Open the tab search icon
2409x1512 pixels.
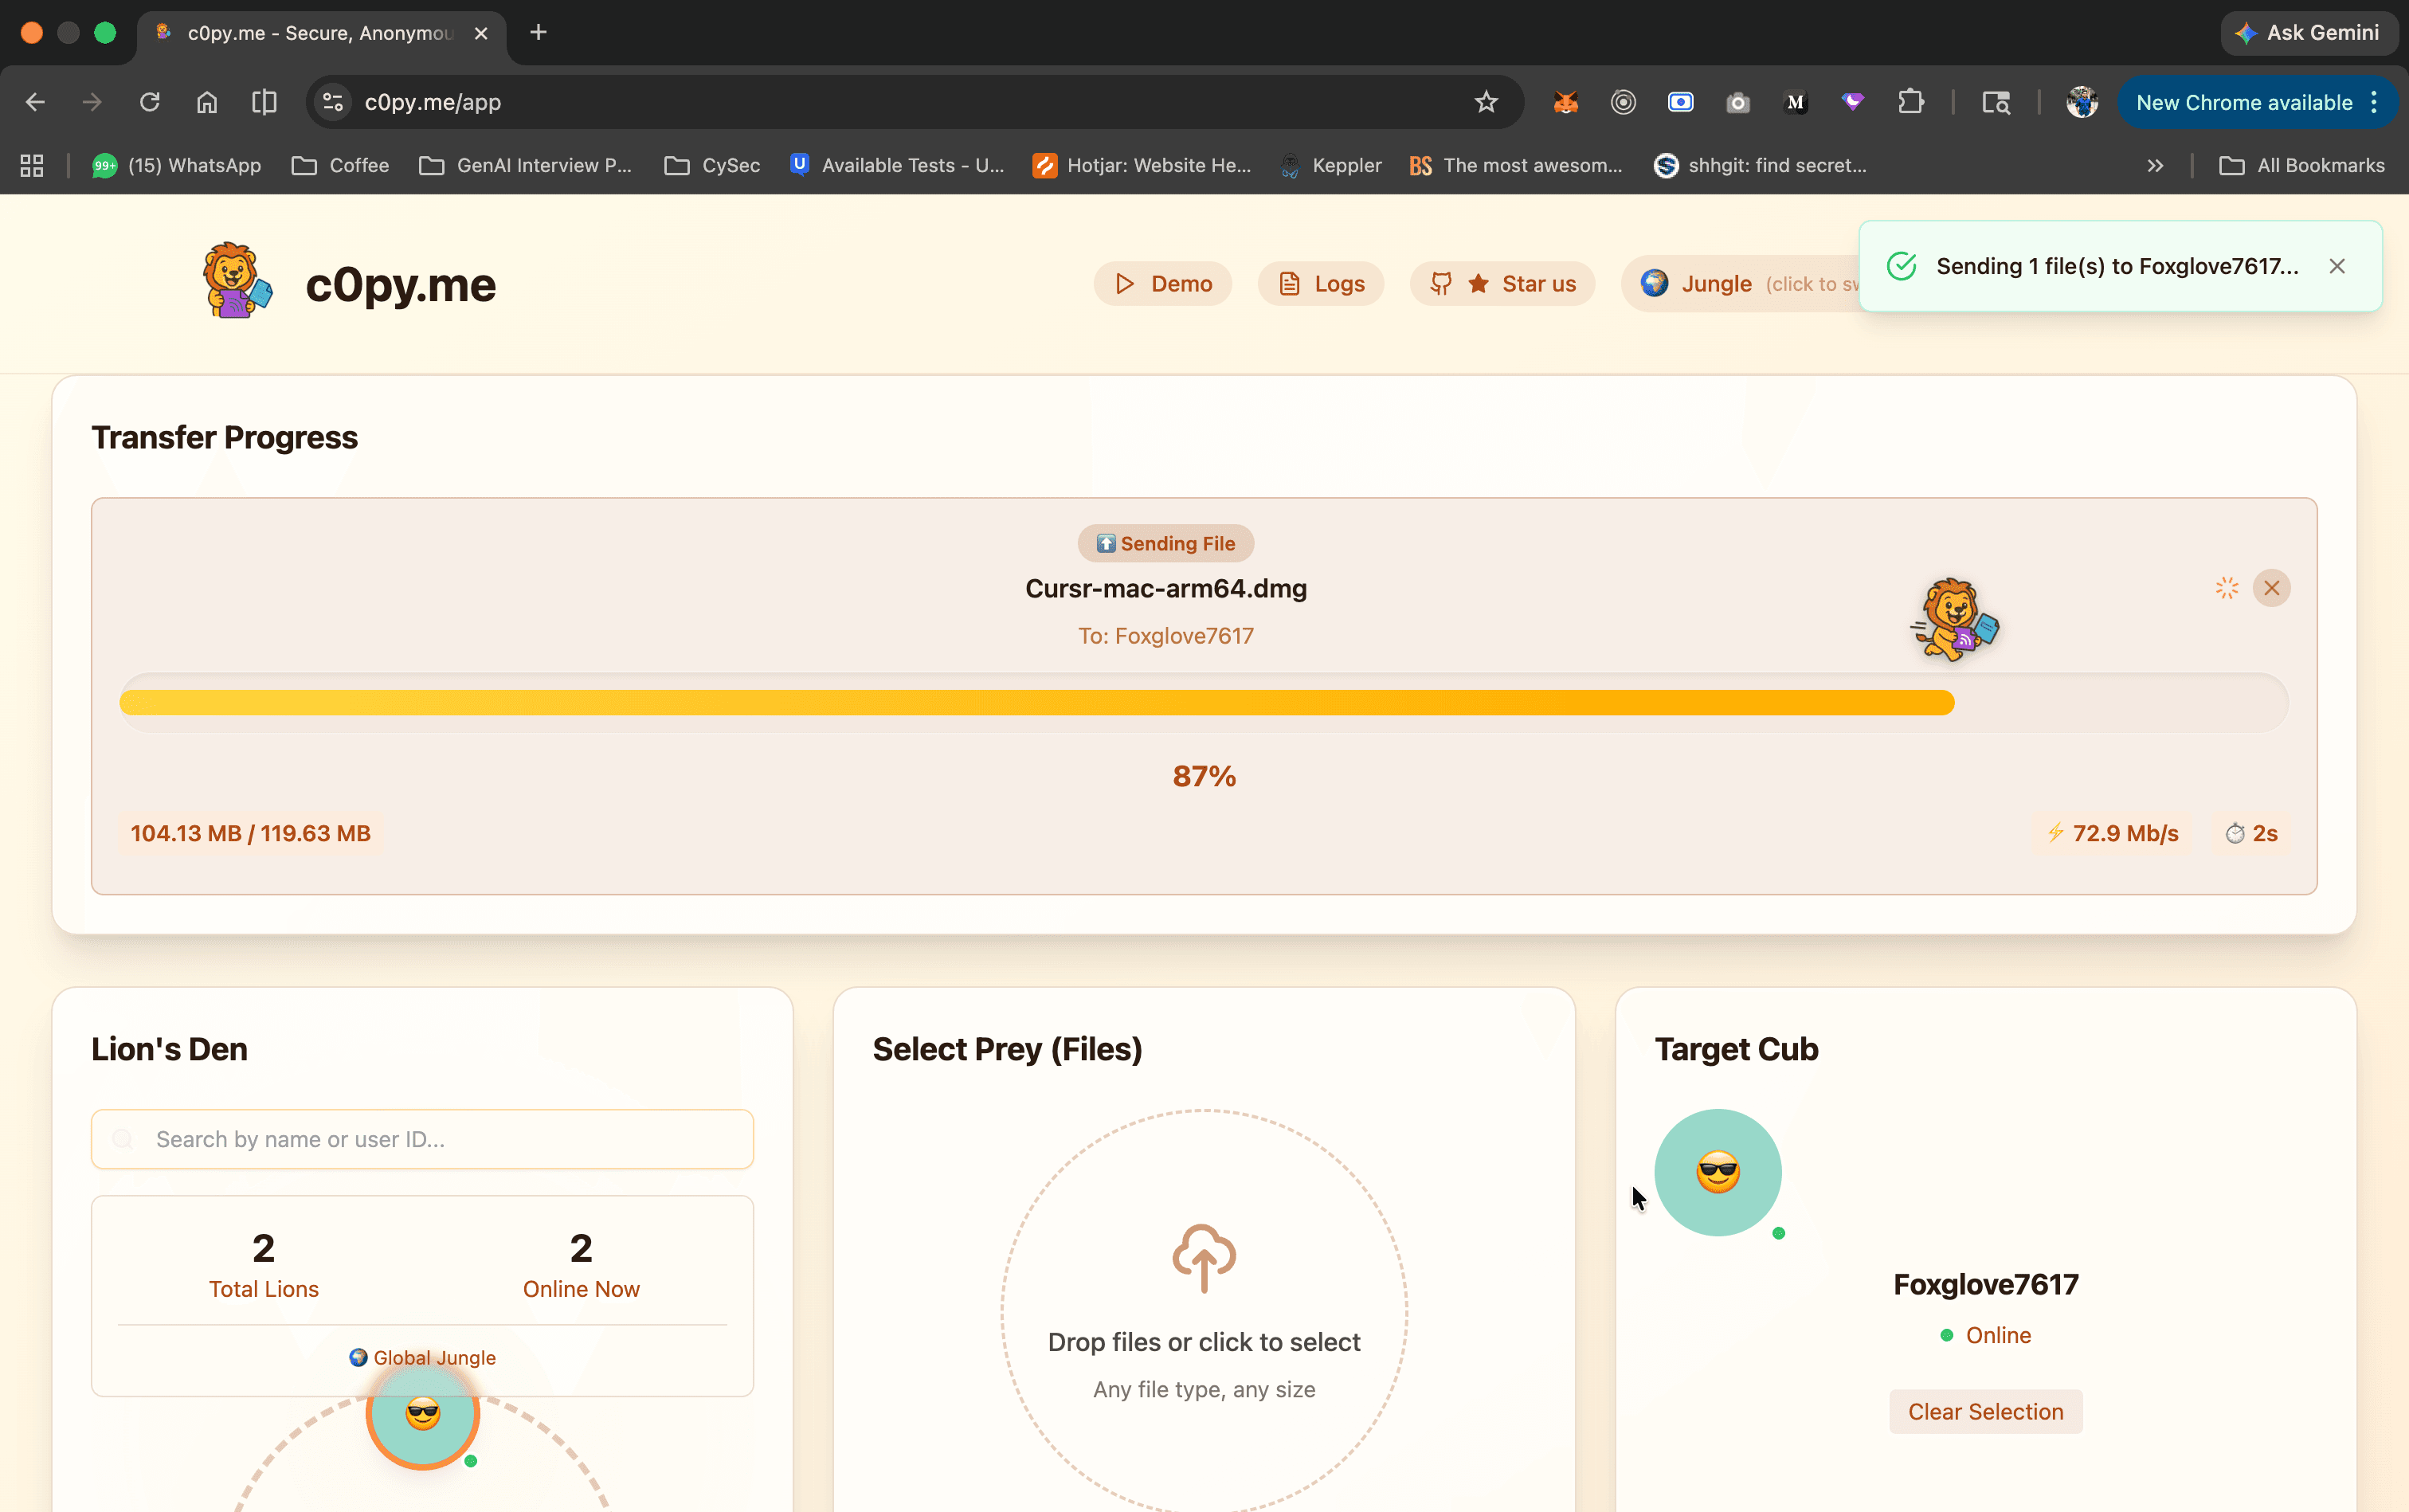coord(1996,102)
